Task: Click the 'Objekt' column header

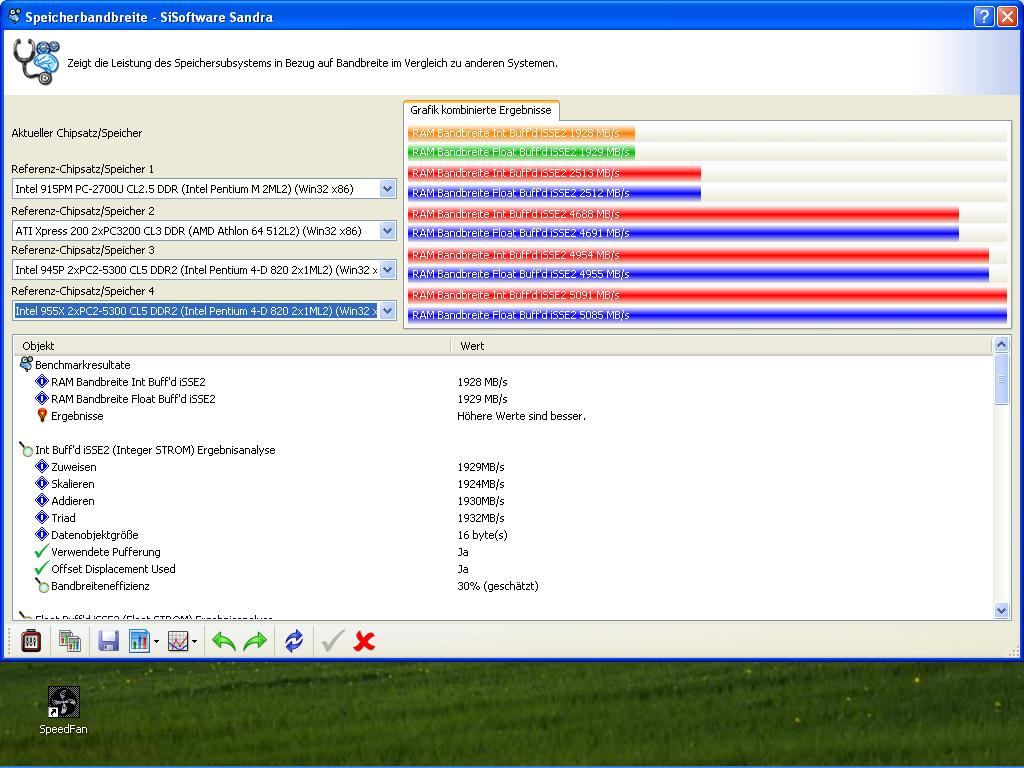Action: click(232, 345)
